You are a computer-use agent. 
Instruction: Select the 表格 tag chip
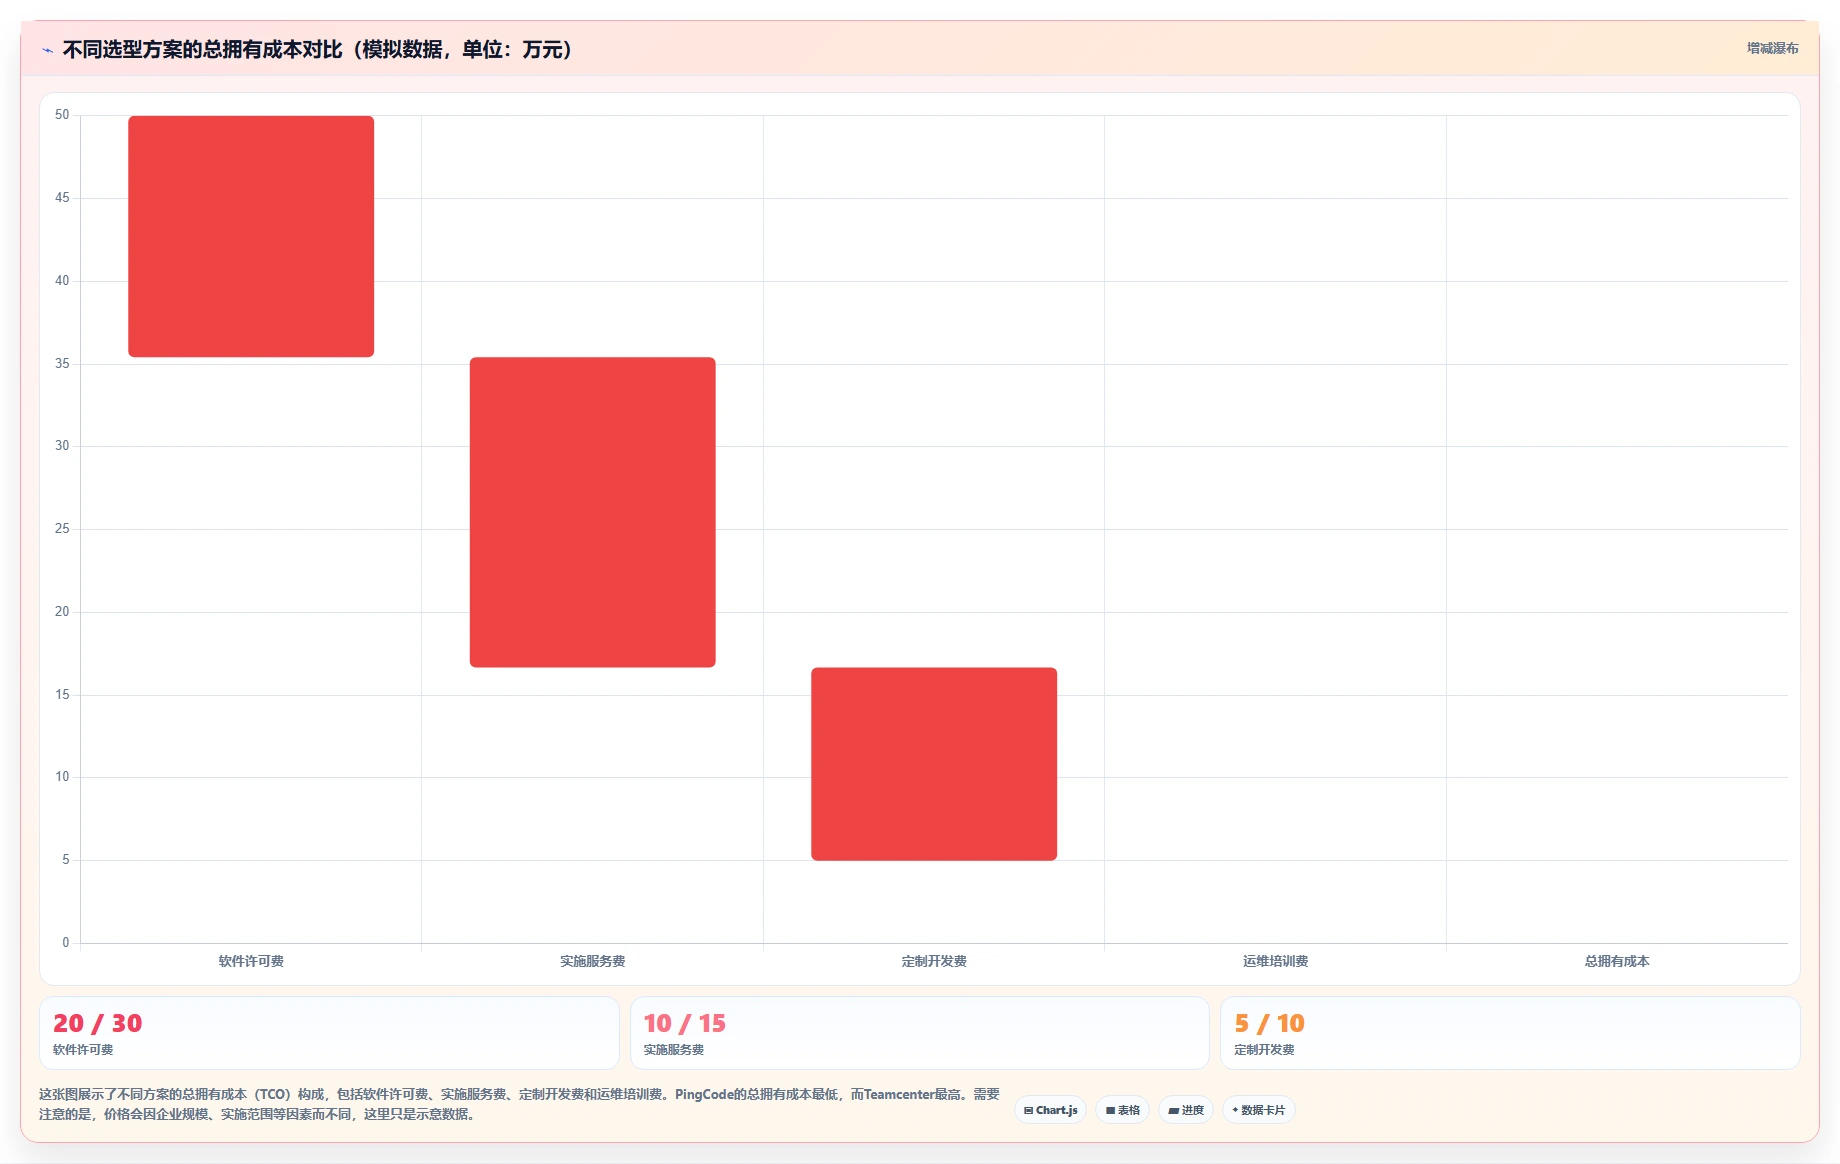(1122, 1110)
